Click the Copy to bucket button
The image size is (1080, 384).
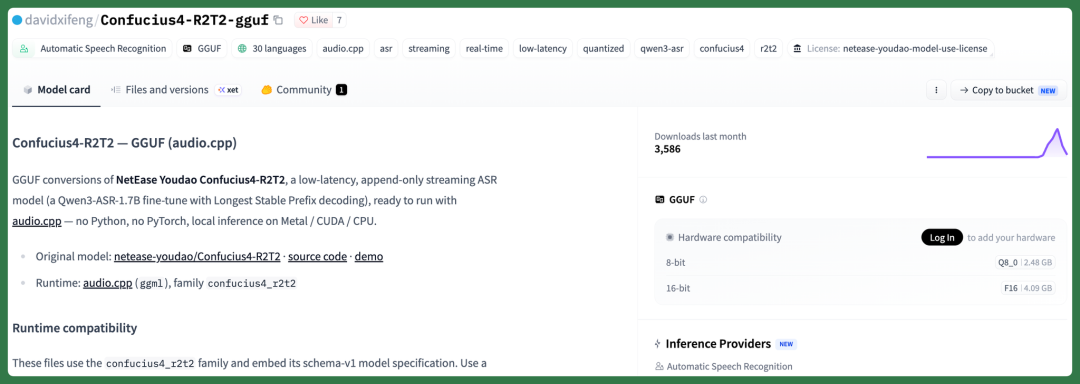[x=1008, y=89]
